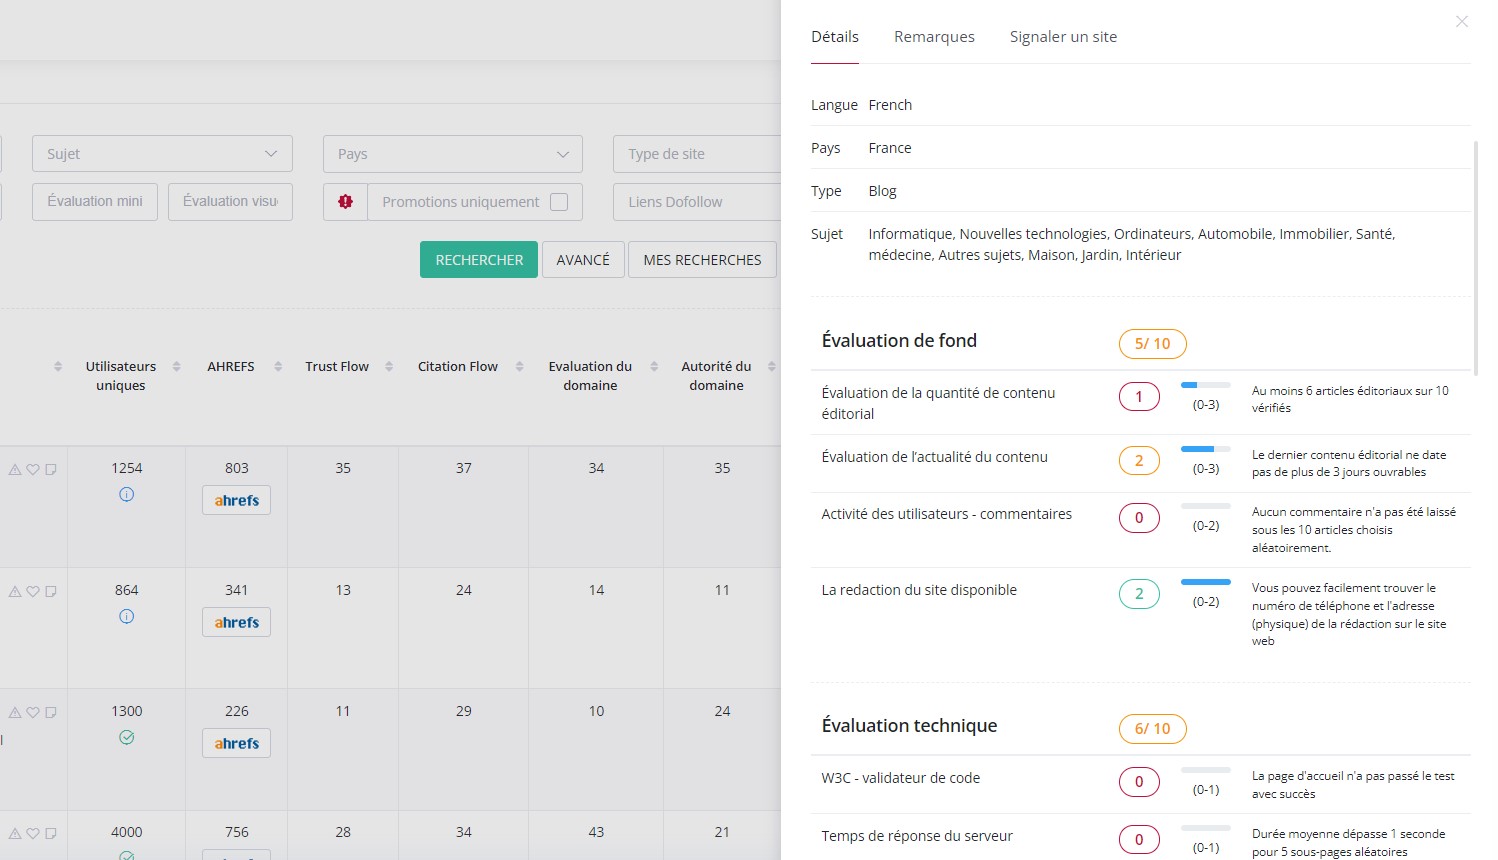Click the AVANCÉ button
1498x860 pixels.
pos(583,260)
